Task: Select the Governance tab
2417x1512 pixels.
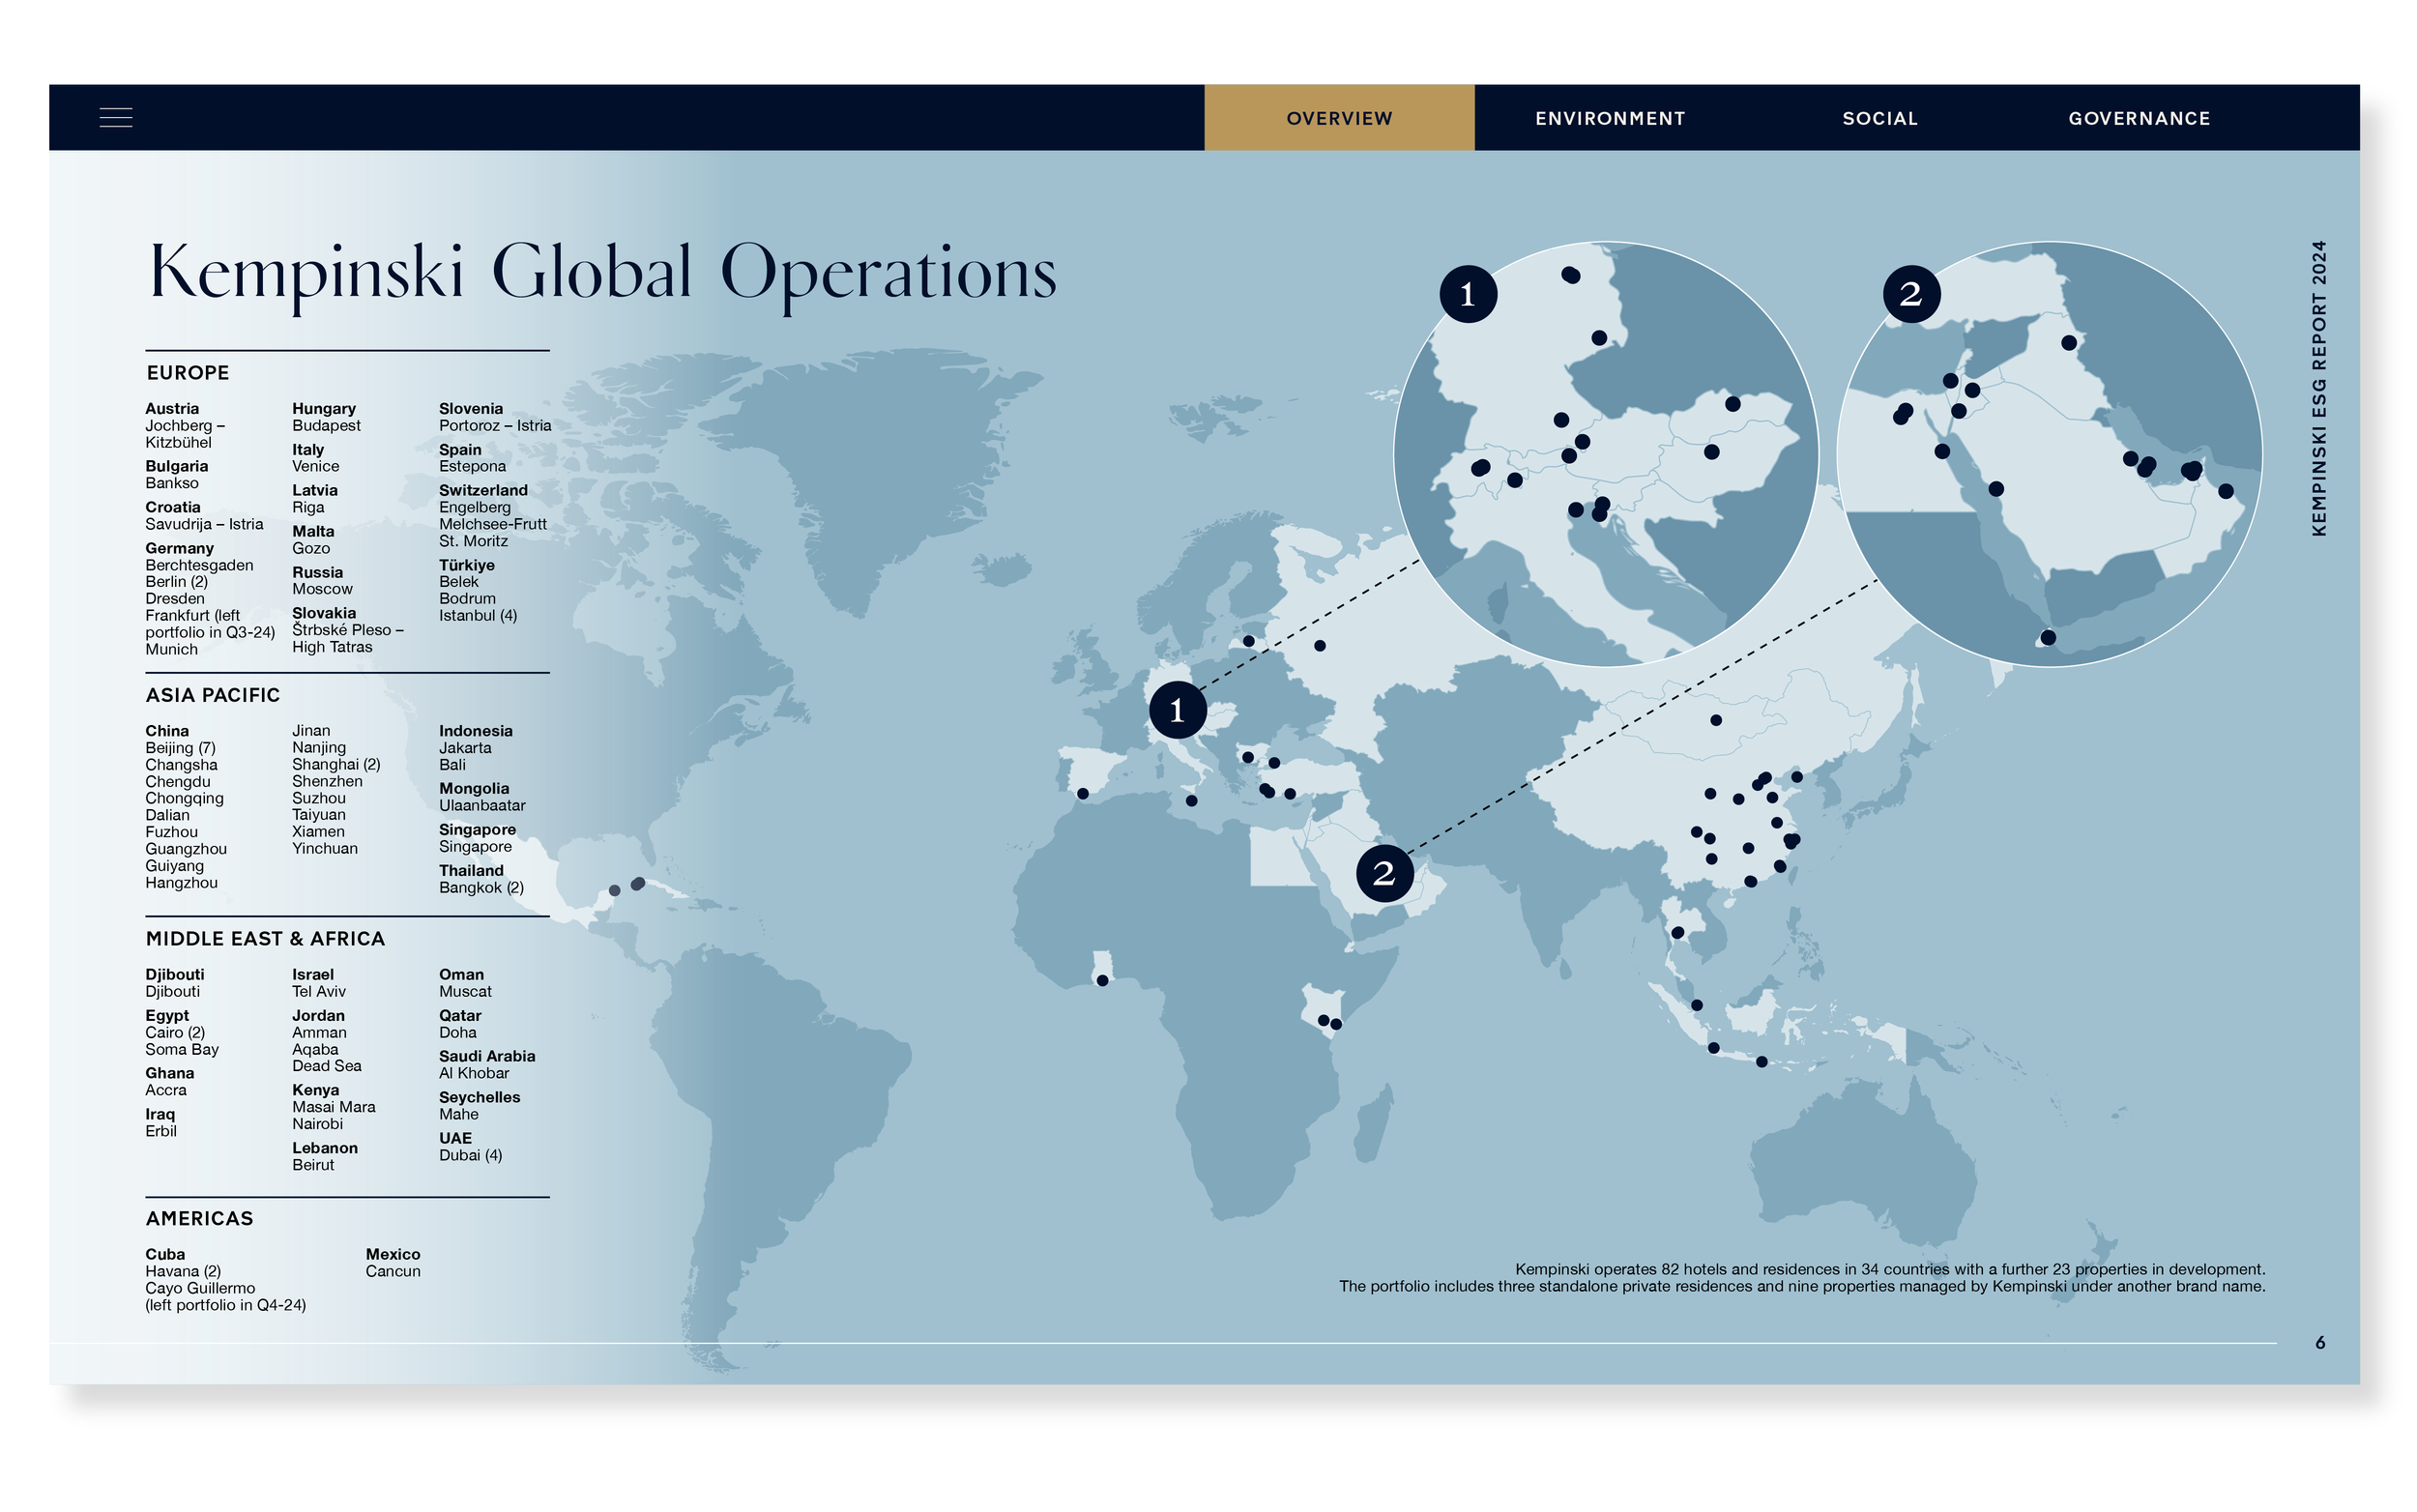Action: 2138,118
